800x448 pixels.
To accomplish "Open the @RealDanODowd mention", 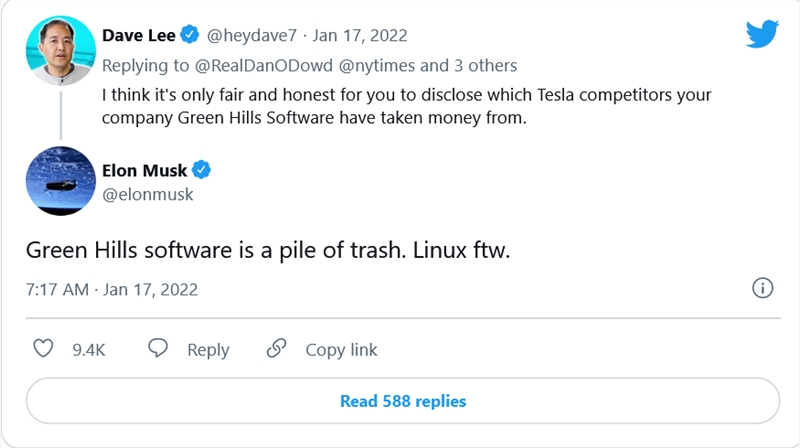I will tap(264, 65).
